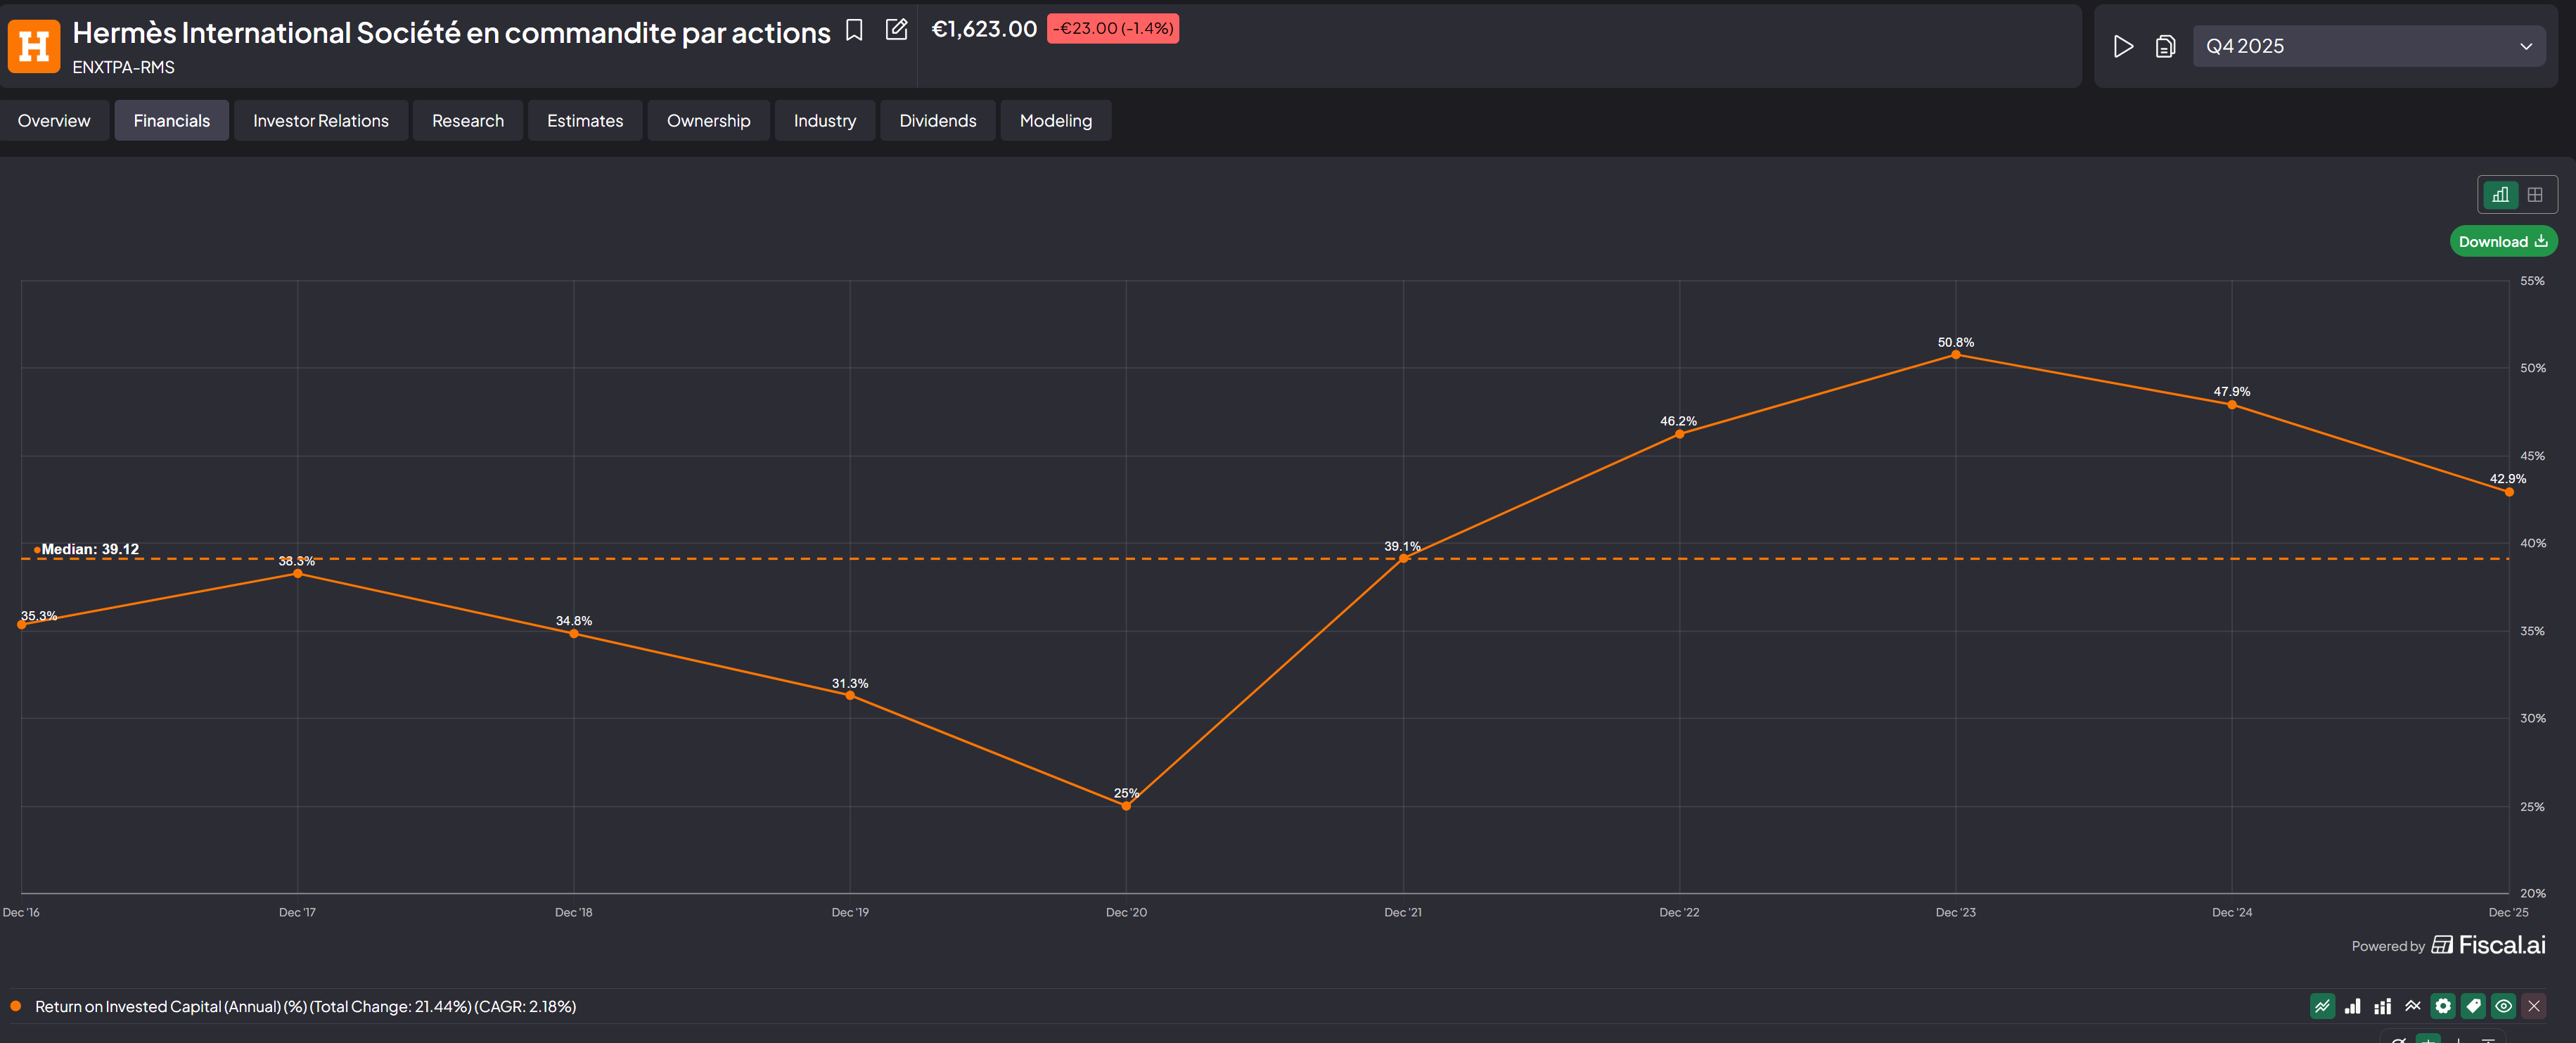Open series settings gear icon

point(2443,1006)
